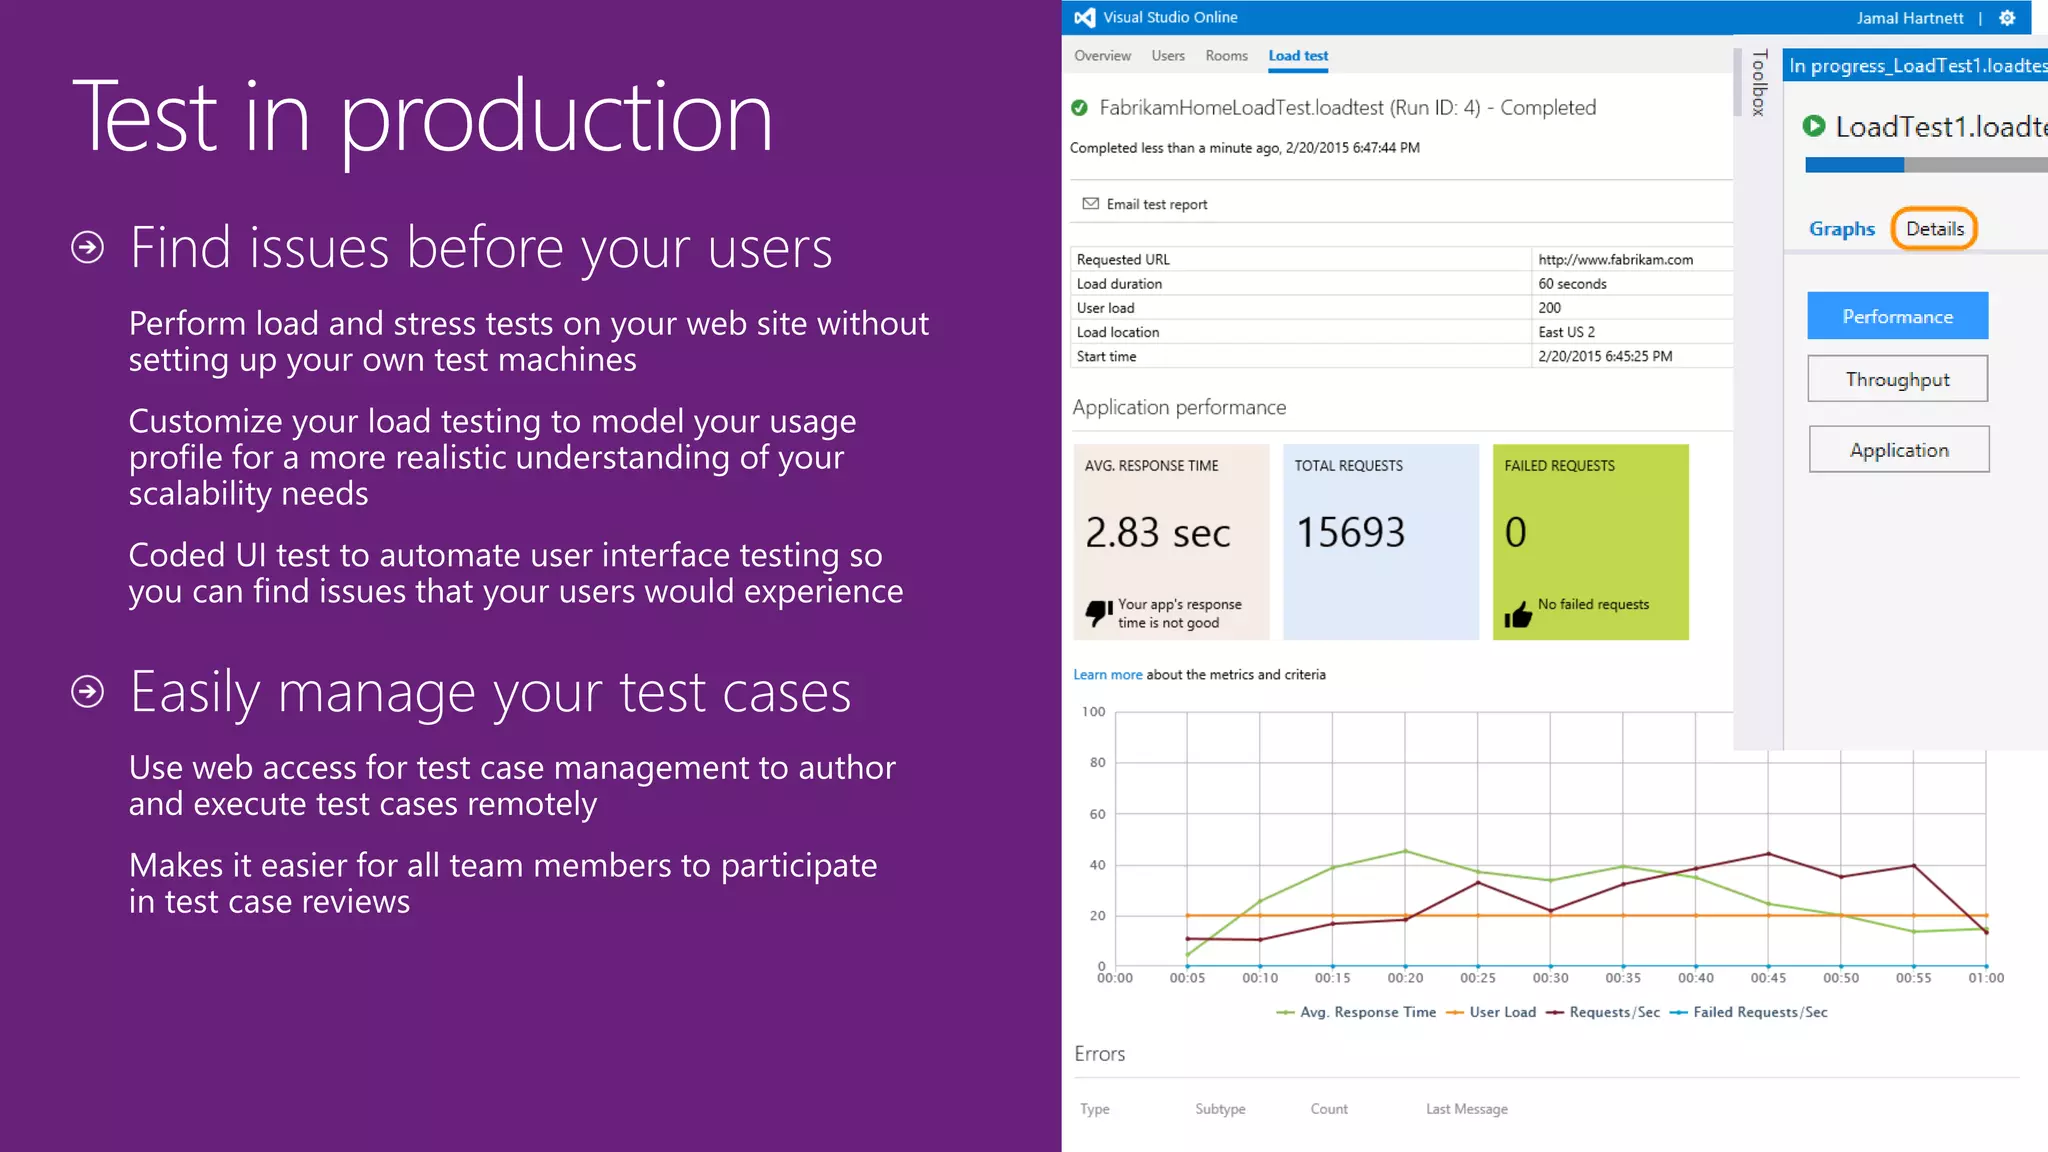Viewport: 2048px width, 1152px height.
Task: Click the thumbs up no failures icon
Action: [x=1517, y=614]
